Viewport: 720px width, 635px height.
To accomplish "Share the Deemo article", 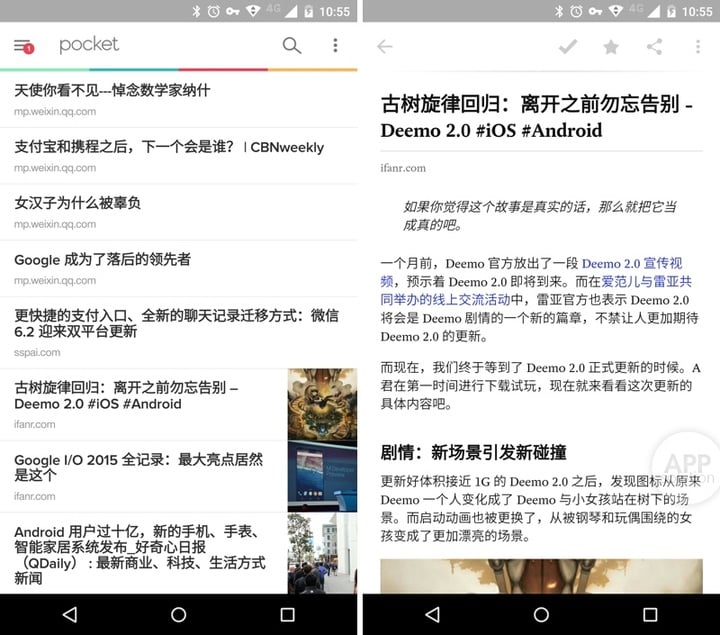I will (654, 46).
